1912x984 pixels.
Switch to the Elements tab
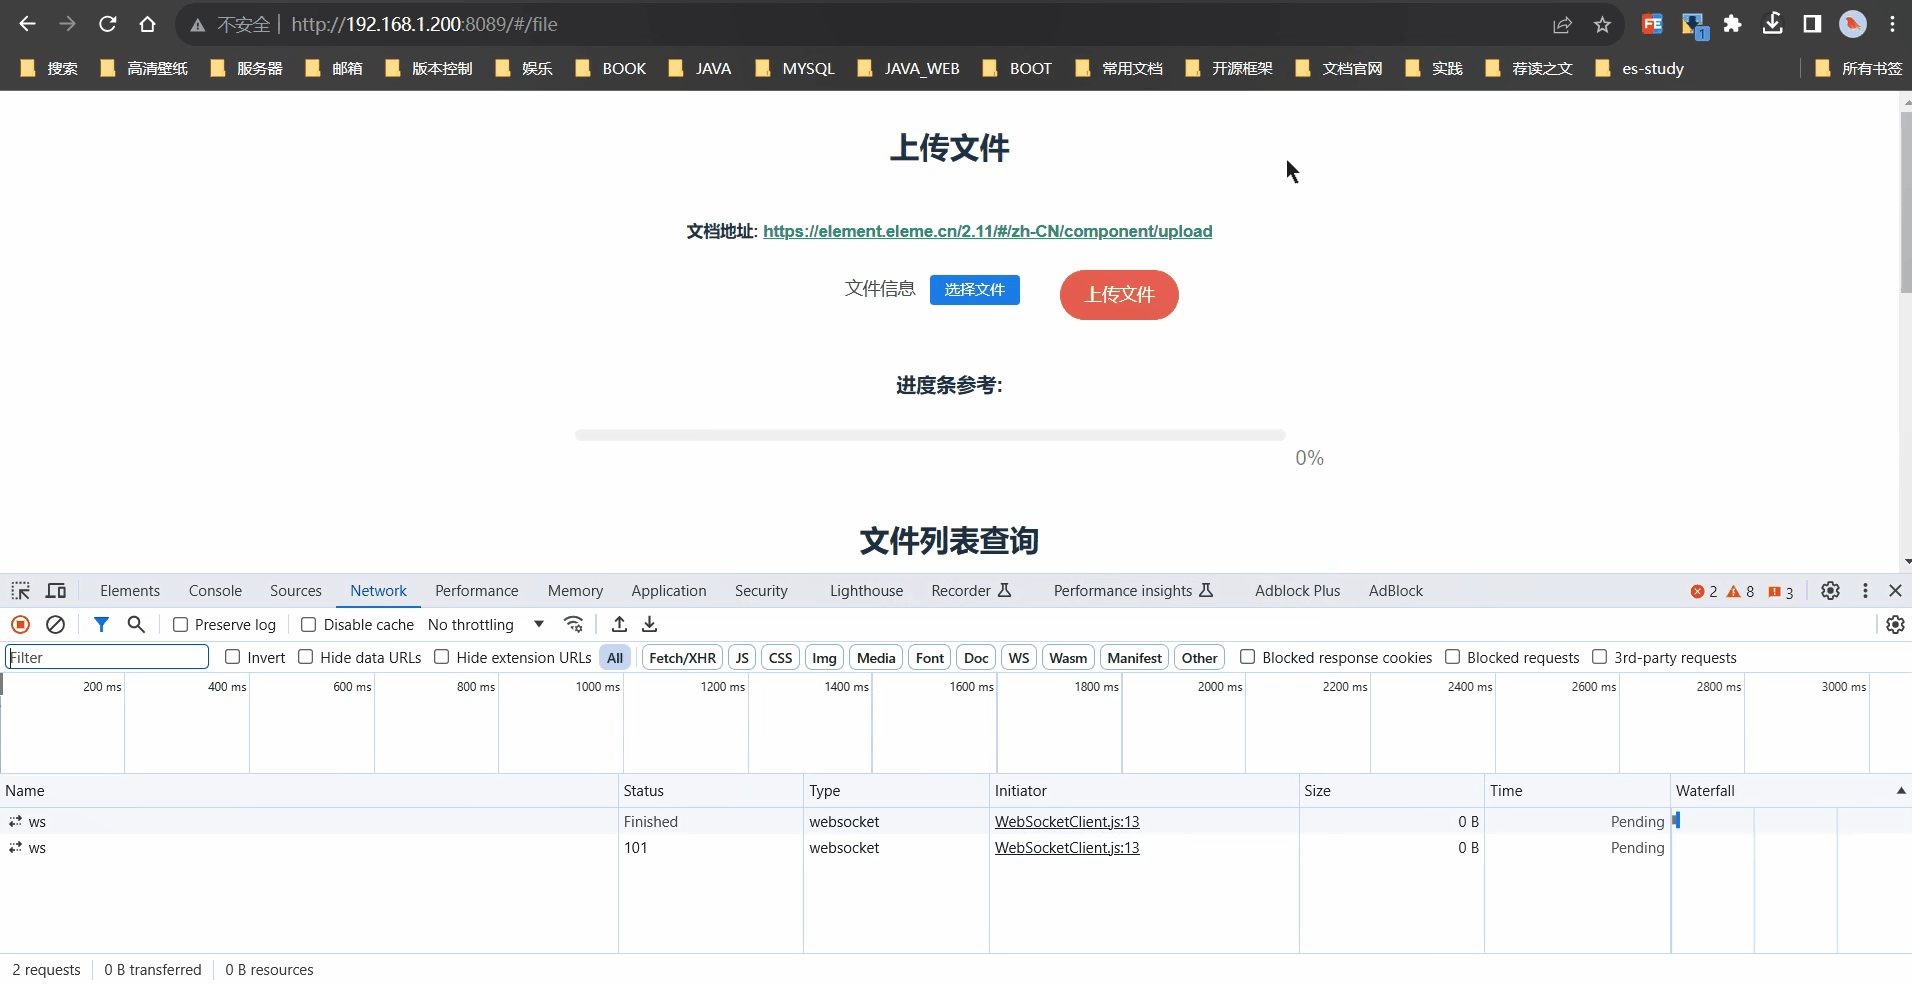pyautogui.click(x=130, y=591)
